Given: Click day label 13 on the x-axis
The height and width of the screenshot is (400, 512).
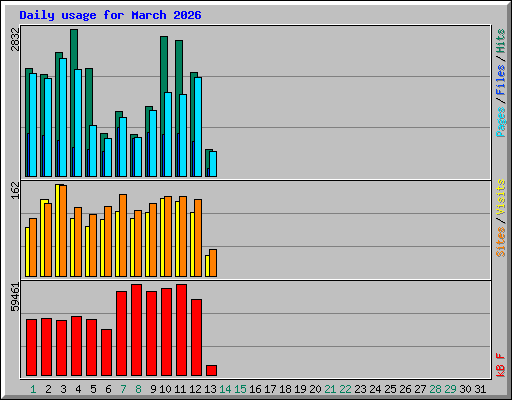Looking at the screenshot, I should [210, 389].
